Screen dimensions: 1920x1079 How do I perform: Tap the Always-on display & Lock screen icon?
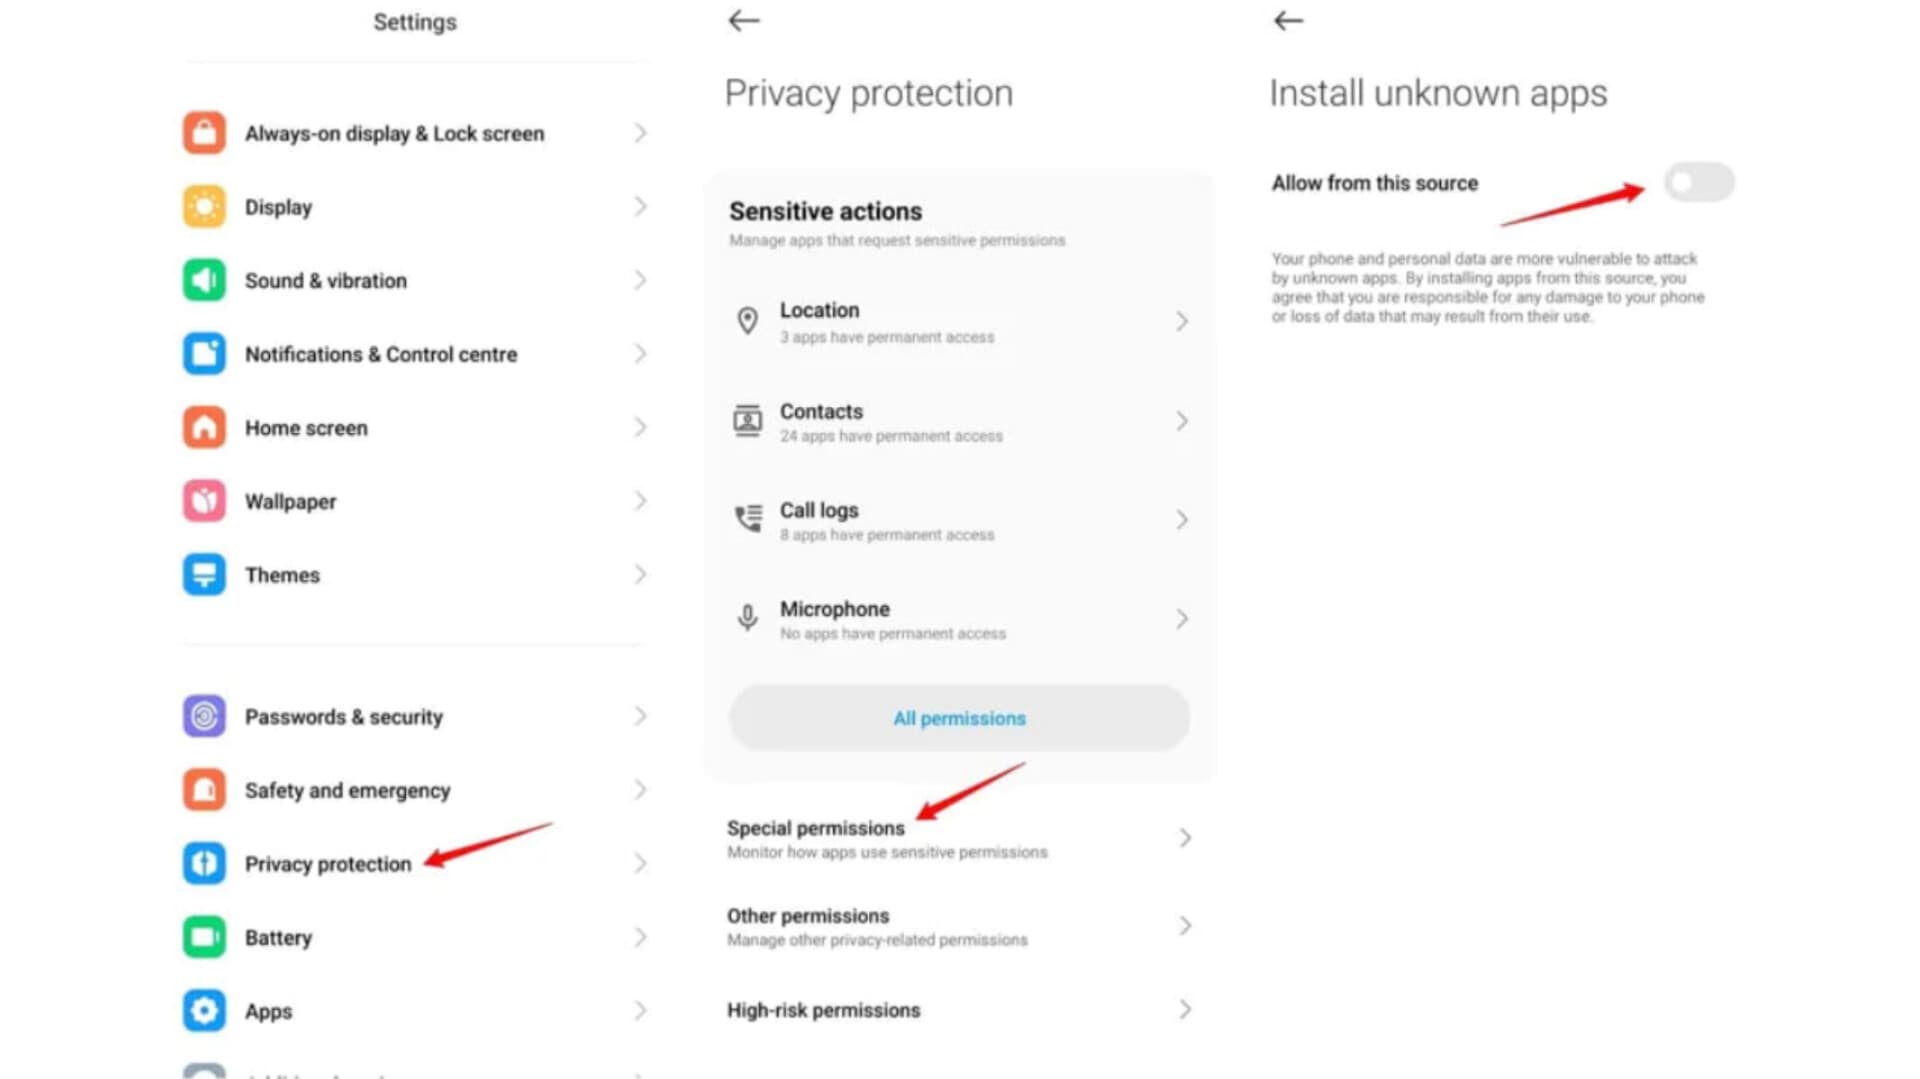tap(204, 133)
